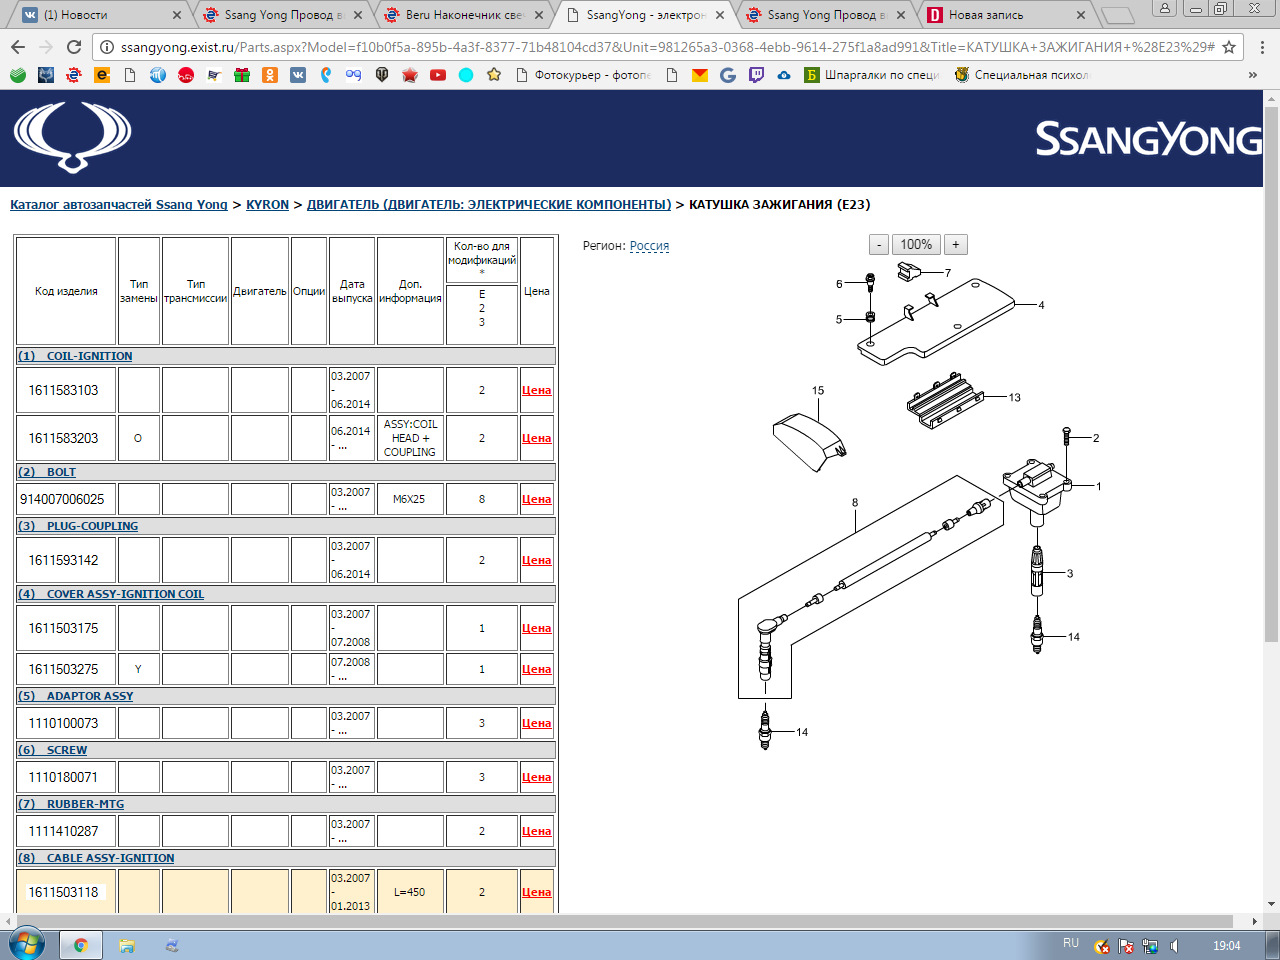Viewport: 1280px width, 960px height.
Task: Open a new tab with the new-tab button
Action: (x=1118, y=15)
